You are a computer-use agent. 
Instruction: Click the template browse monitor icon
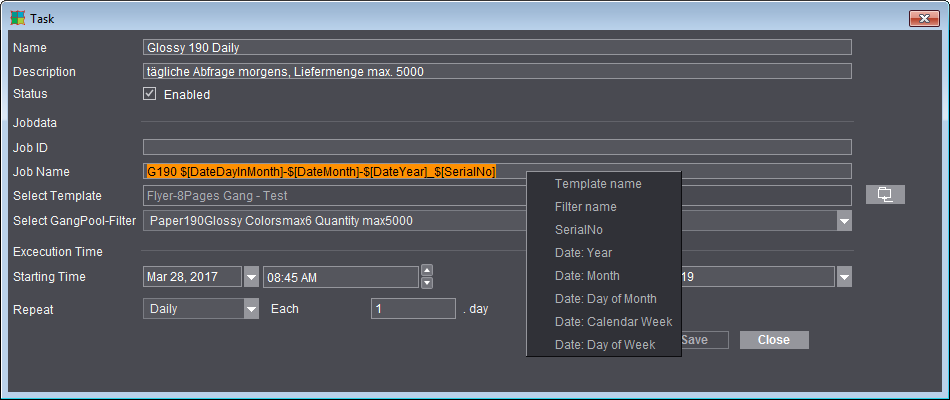pyautogui.click(x=885, y=195)
